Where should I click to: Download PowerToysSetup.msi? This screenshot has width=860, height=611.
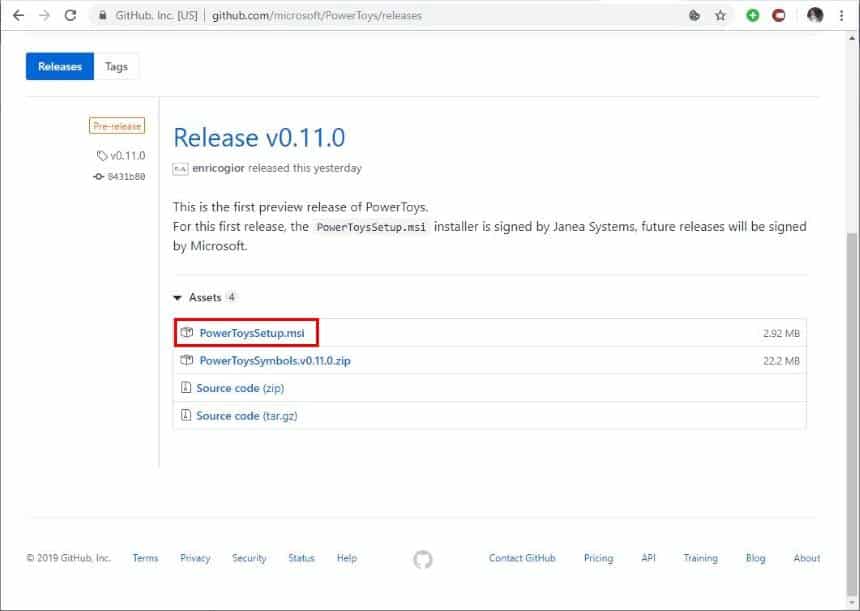[x=252, y=333]
